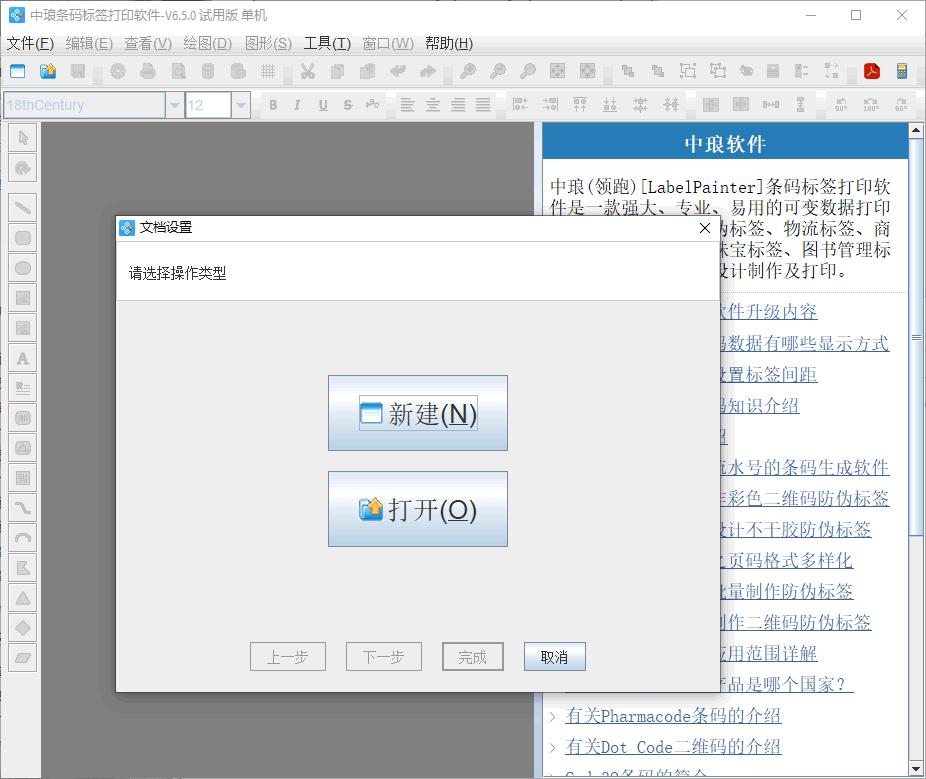
Task: Toggle center text alignment
Action: [x=433, y=105]
